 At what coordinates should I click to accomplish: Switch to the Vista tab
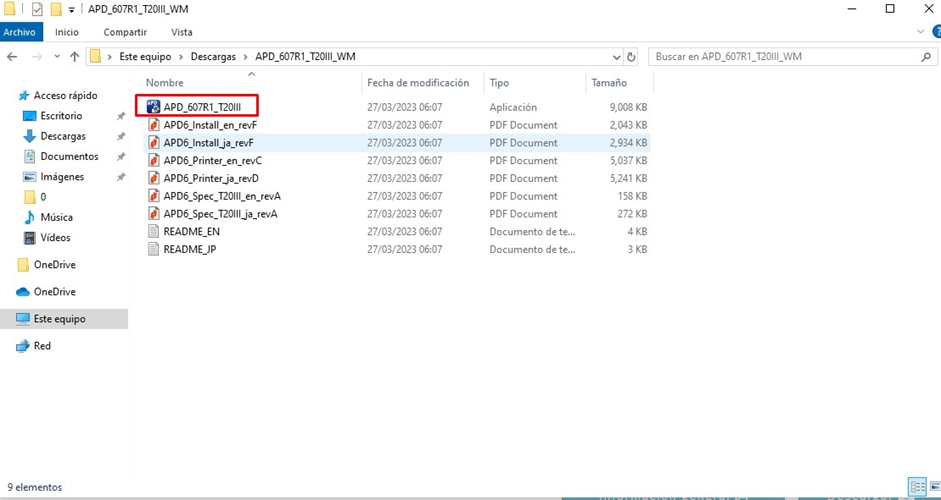182,32
